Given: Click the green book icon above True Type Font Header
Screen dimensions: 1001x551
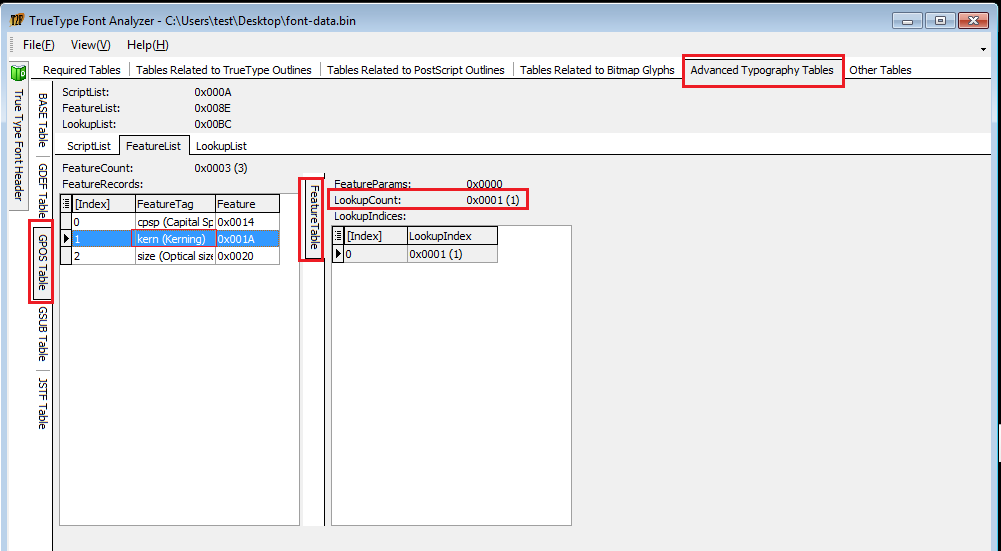Looking at the screenshot, I should pyautogui.click(x=19, y=73).
